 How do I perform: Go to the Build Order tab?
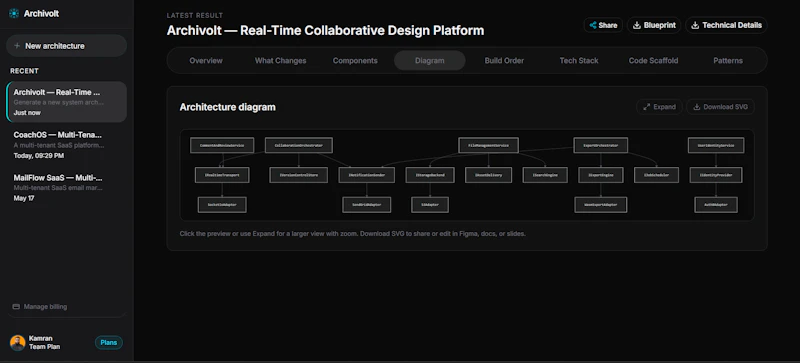tap(504, 60)
